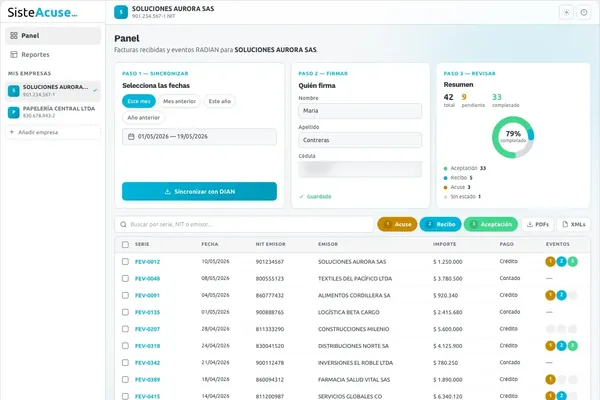Select the Este año date preset
Image resolution: width=600 pixels, height=400 pixels.
220,101
